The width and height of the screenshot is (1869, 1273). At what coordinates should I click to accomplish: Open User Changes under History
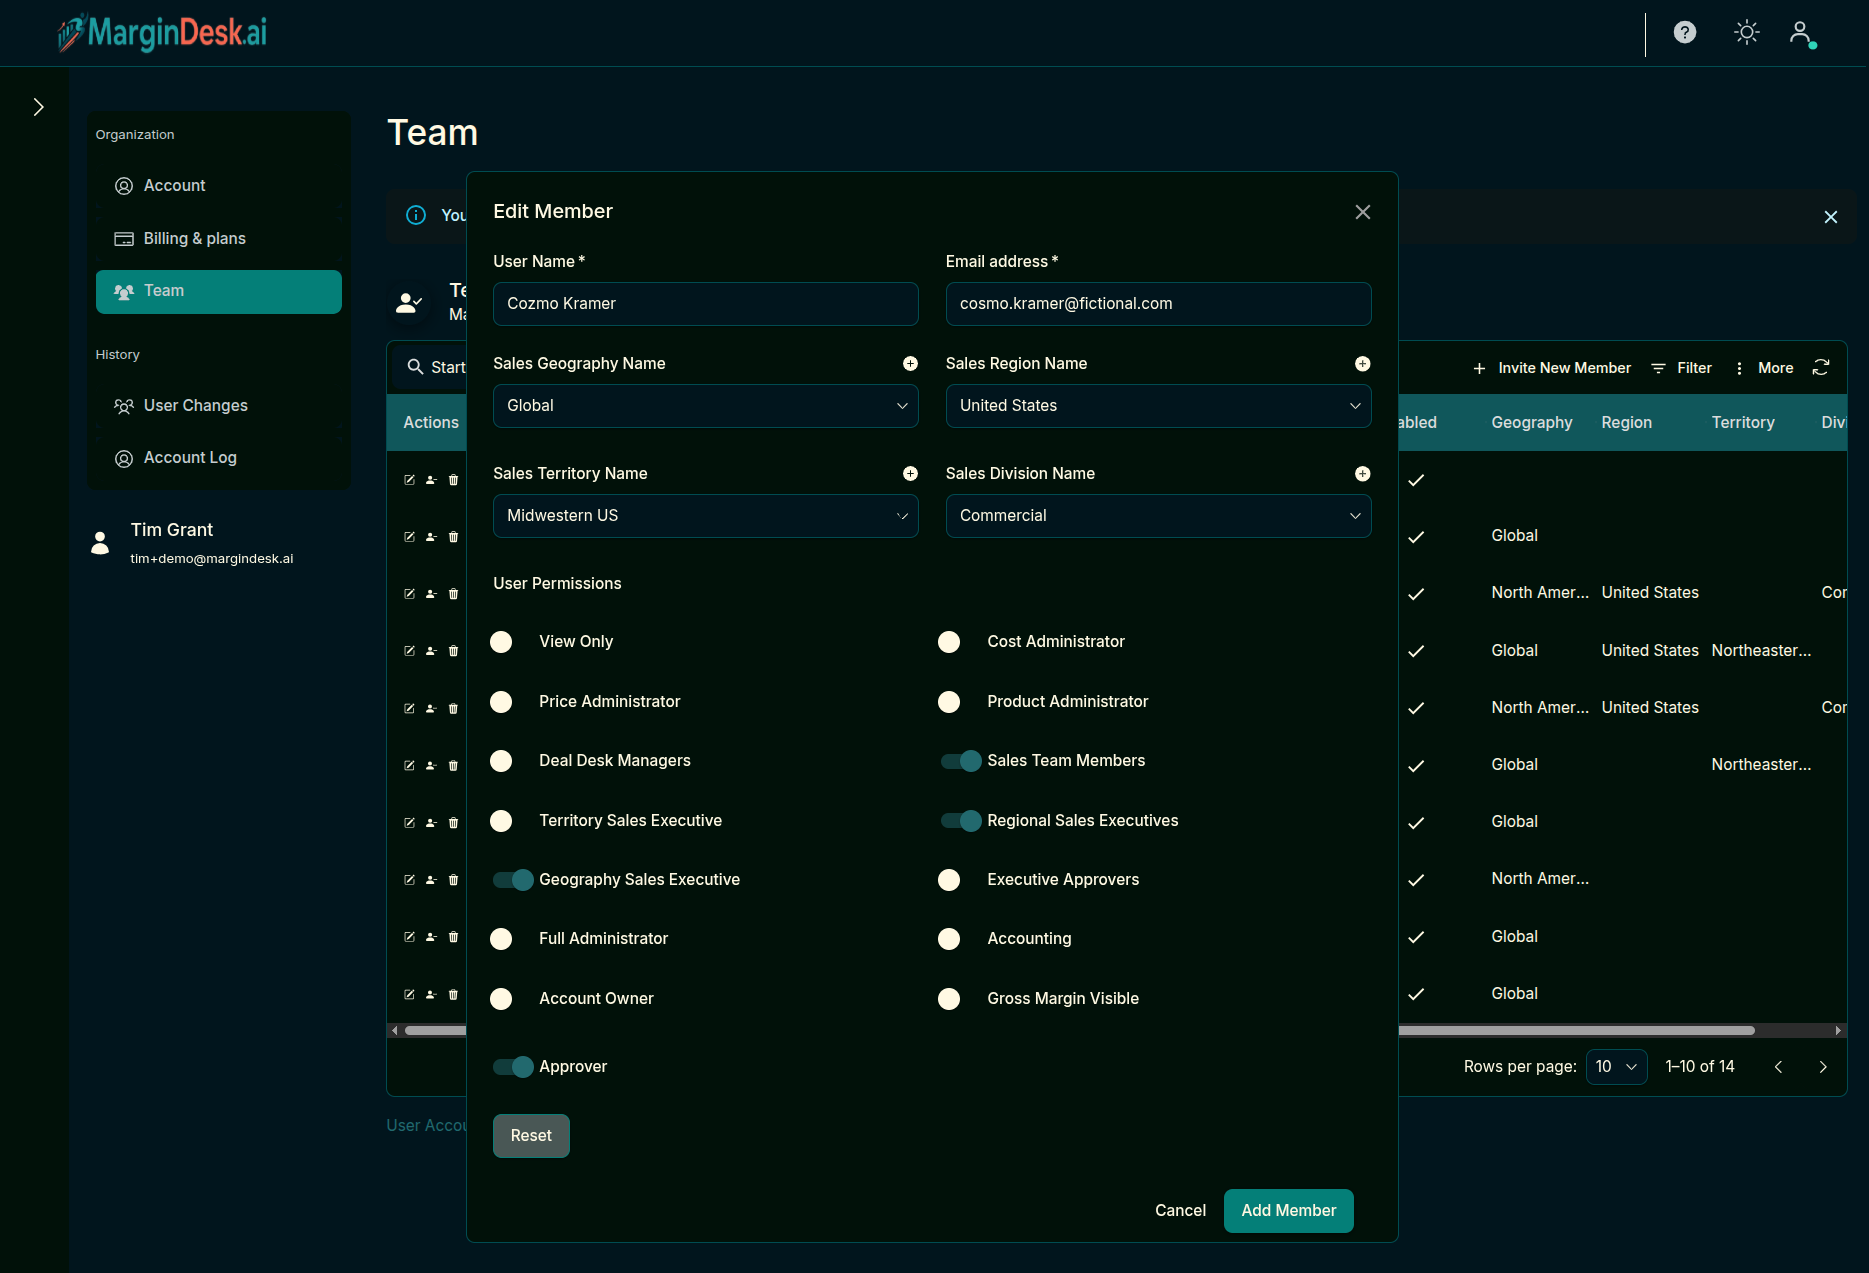pos(195,405)
